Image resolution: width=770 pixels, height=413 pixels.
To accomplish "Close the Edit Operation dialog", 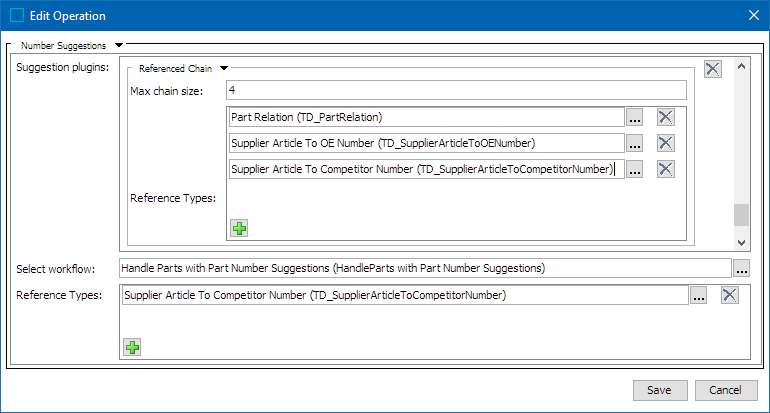I will (x=754, y=15).
